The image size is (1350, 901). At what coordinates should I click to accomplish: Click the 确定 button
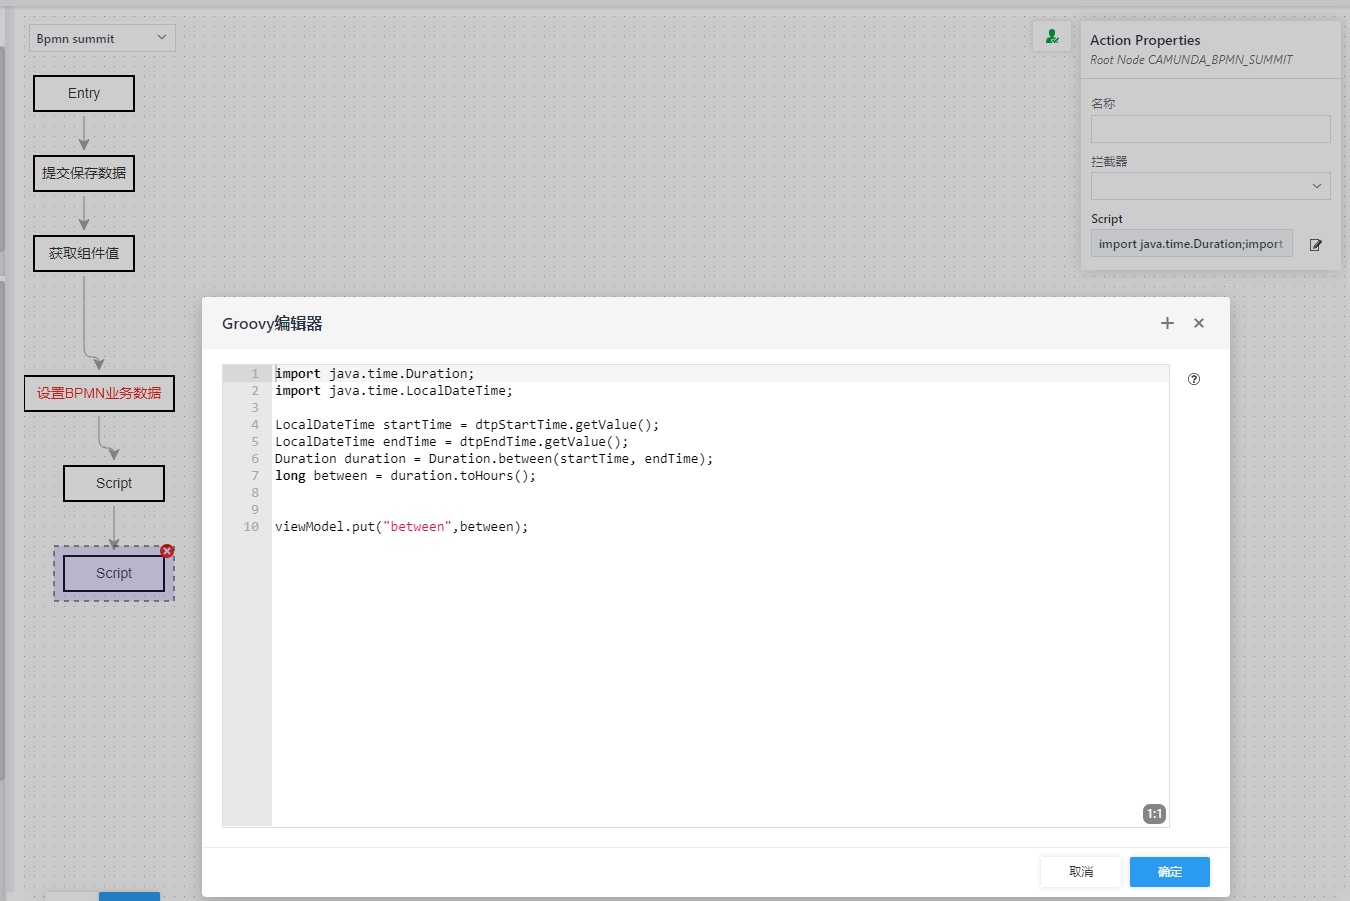[1170, 872]
